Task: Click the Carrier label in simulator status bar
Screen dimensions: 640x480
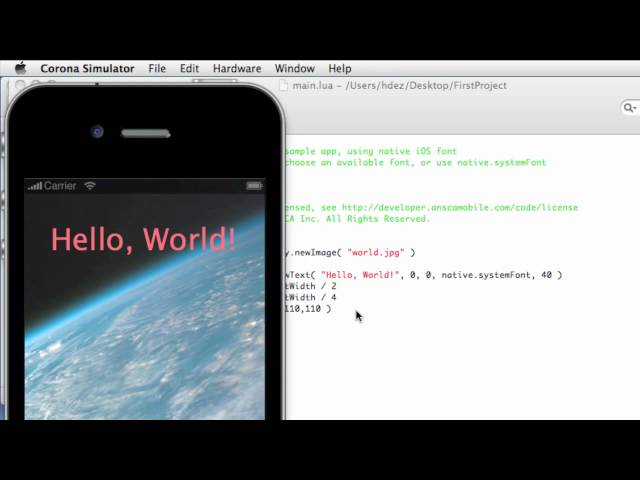Action: point(60,186)
